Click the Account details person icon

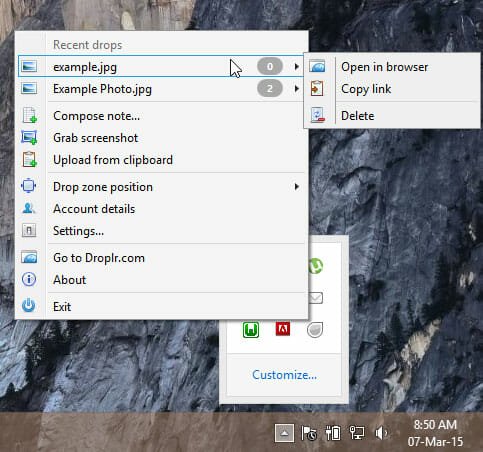pos(29,208)
